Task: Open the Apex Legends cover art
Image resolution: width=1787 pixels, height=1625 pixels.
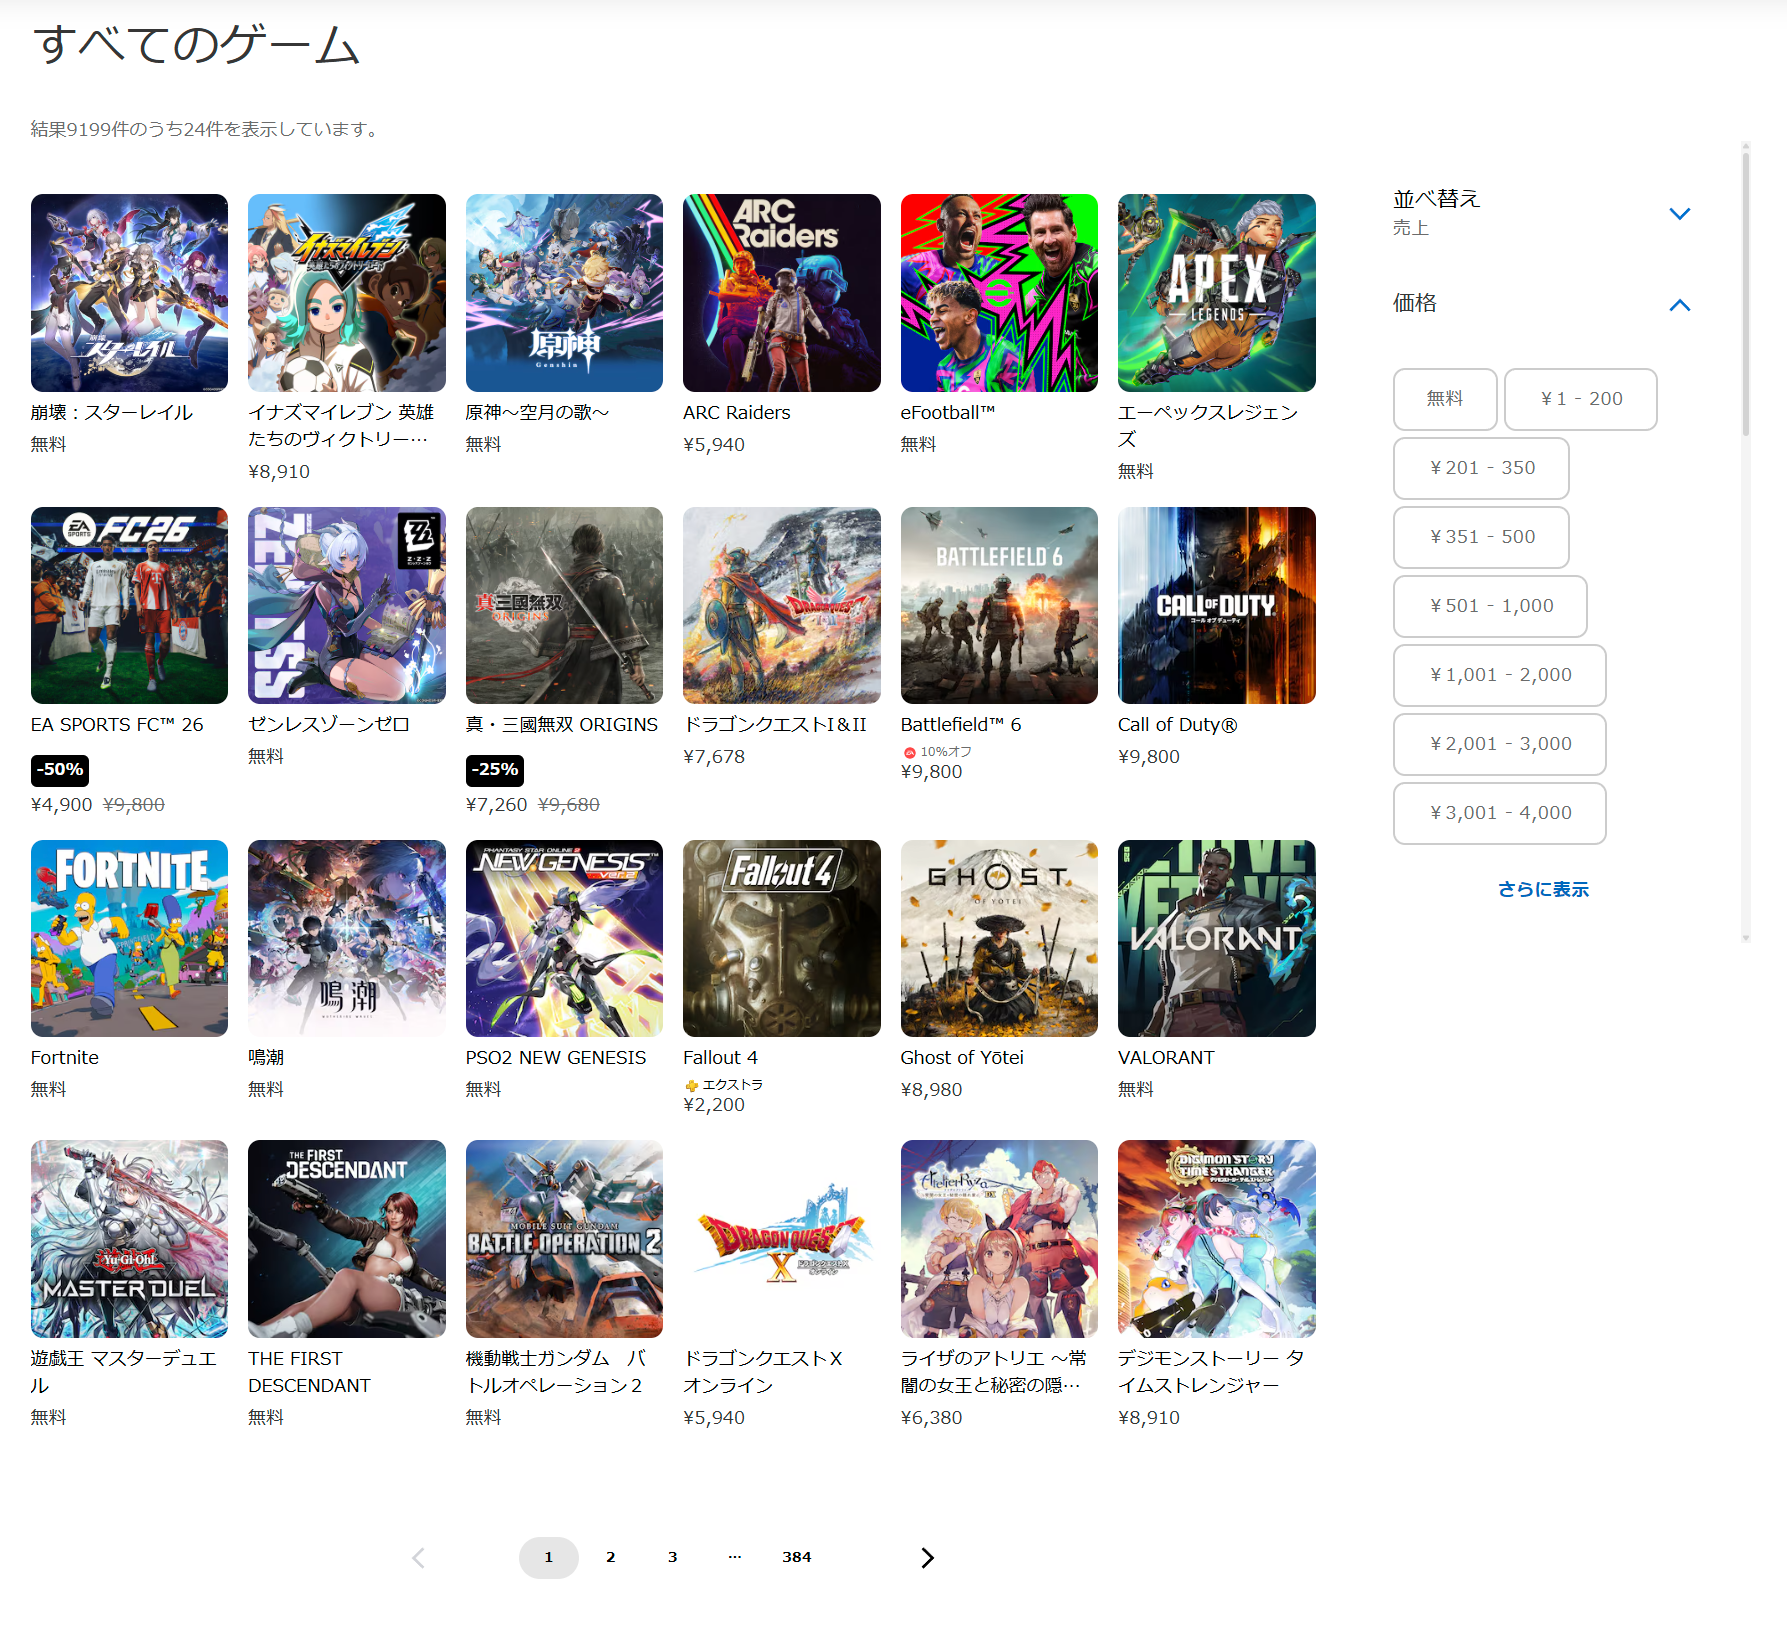Action: pyautogui.click(x=1216, y=292)
